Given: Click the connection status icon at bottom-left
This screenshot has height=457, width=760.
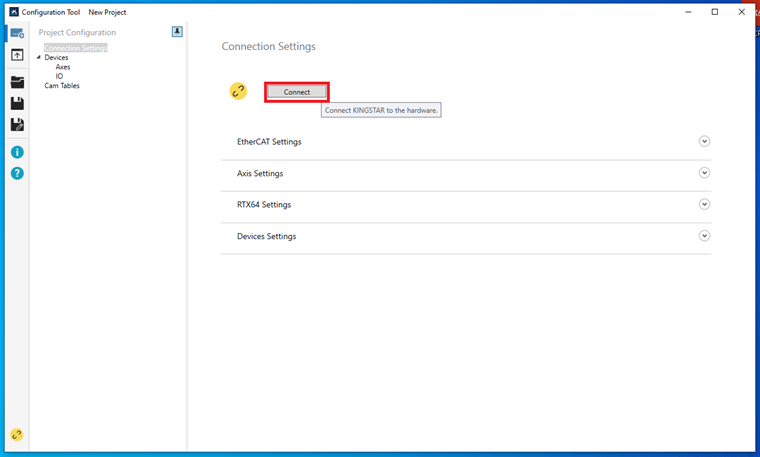Looking at the screenshot, I should [x=16, y=434].
